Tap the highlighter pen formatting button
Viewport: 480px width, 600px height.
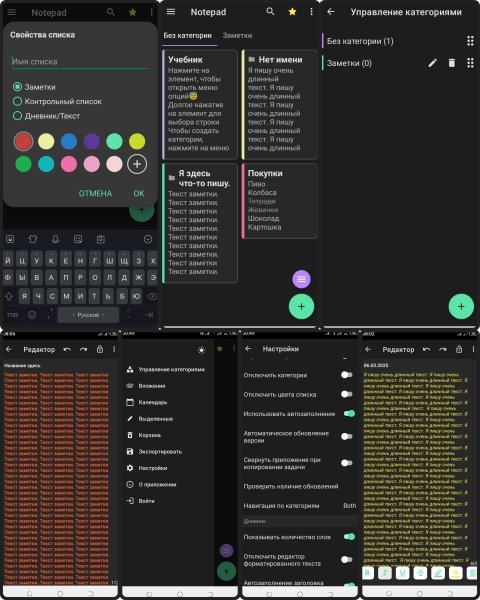point(438,573)
